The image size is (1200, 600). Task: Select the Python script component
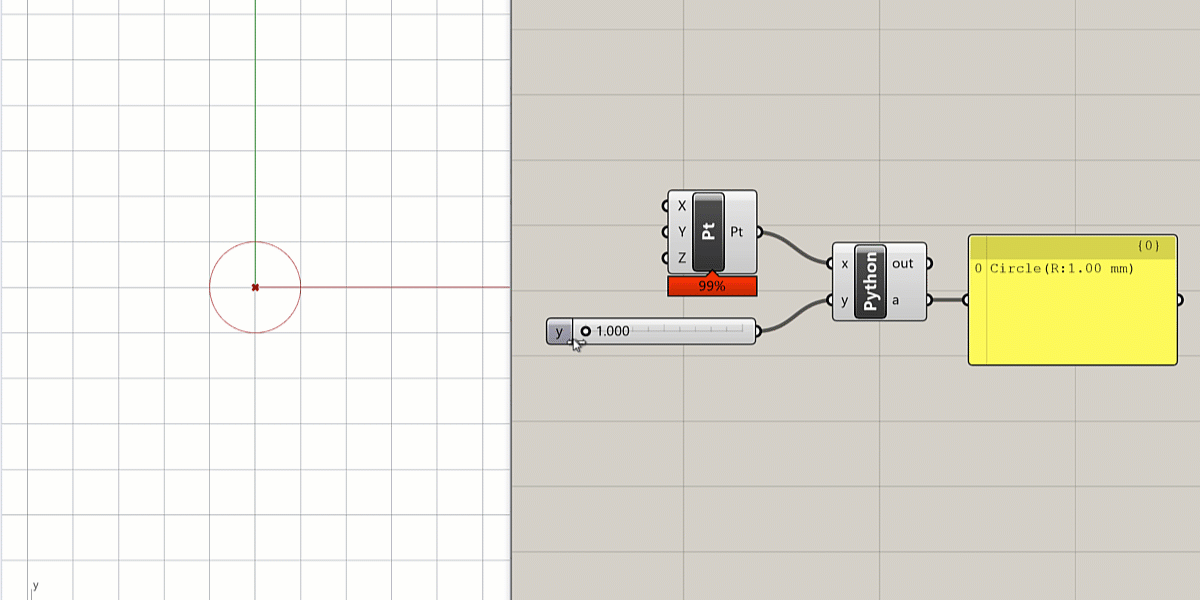(870, 282)
